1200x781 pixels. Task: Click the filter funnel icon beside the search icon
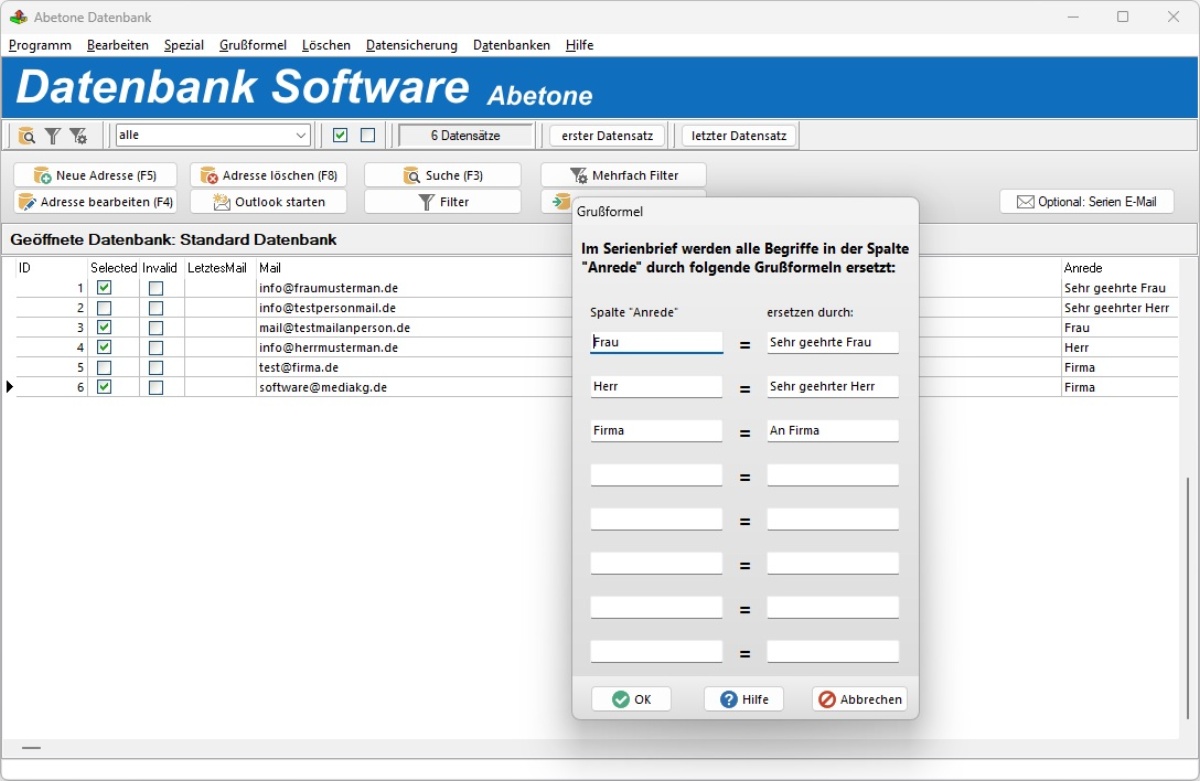tap(52, 135)
